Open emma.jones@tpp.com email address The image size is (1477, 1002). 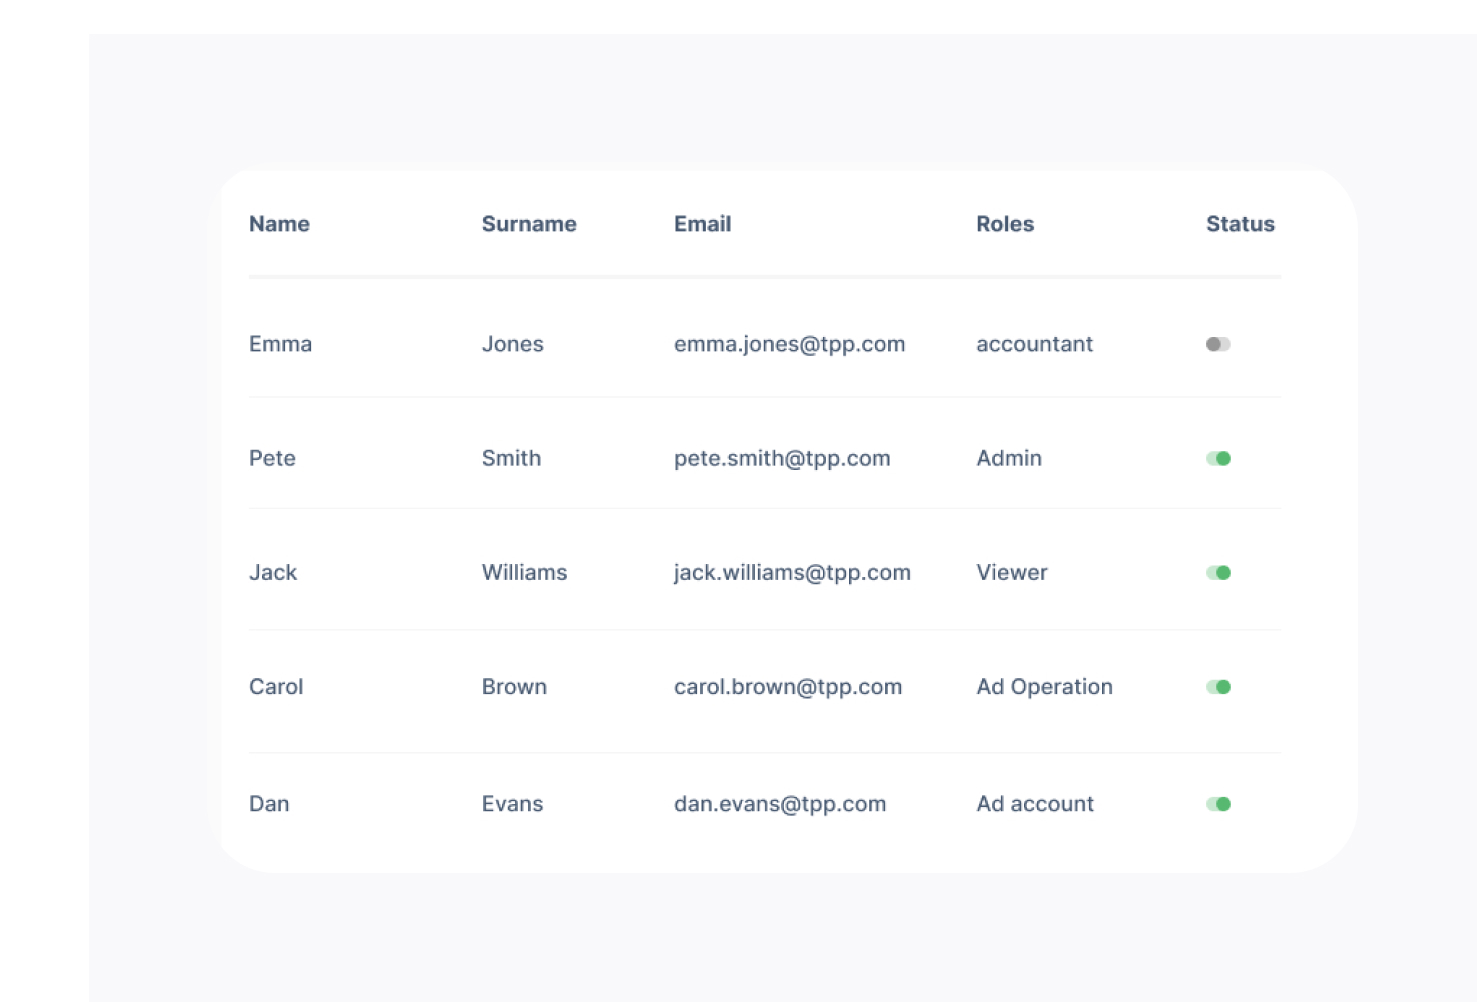click(x=789, y=344)
